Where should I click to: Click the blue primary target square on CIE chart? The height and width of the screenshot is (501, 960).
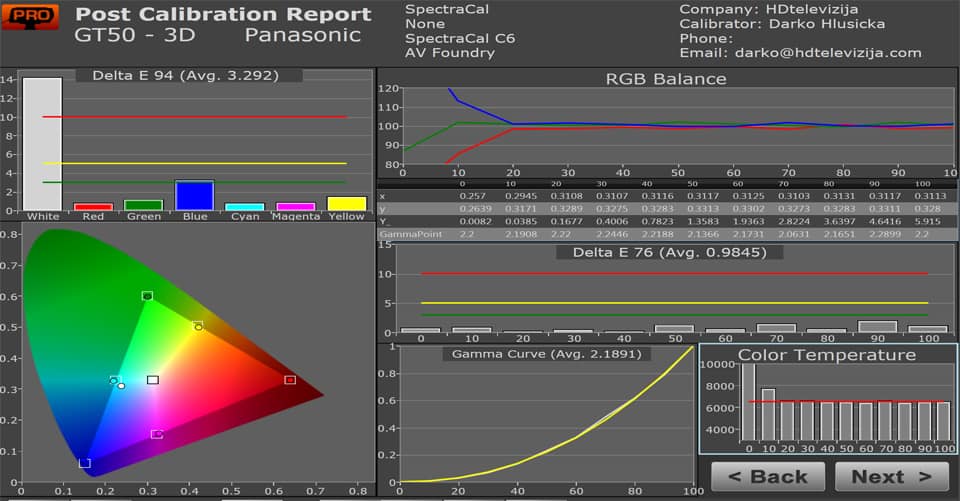pos(85,463)
